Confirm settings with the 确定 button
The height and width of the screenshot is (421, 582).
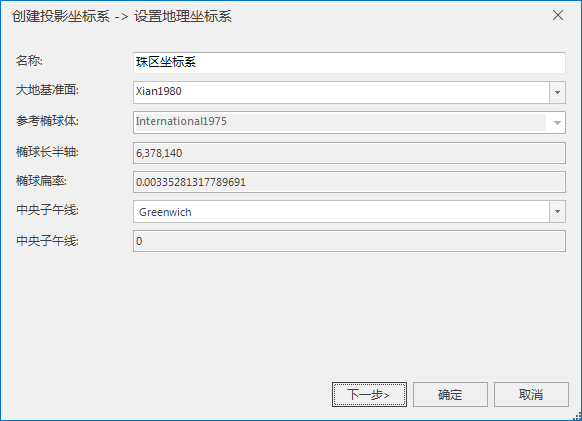point(450,394)
